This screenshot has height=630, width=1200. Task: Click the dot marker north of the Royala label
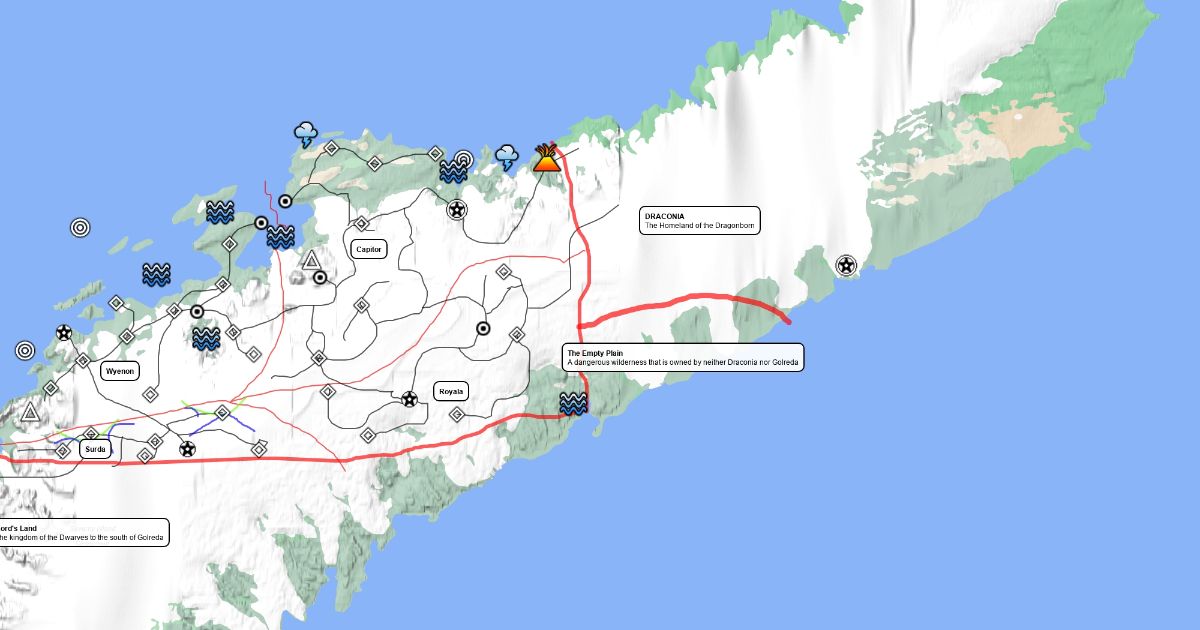tap(483, 328)
